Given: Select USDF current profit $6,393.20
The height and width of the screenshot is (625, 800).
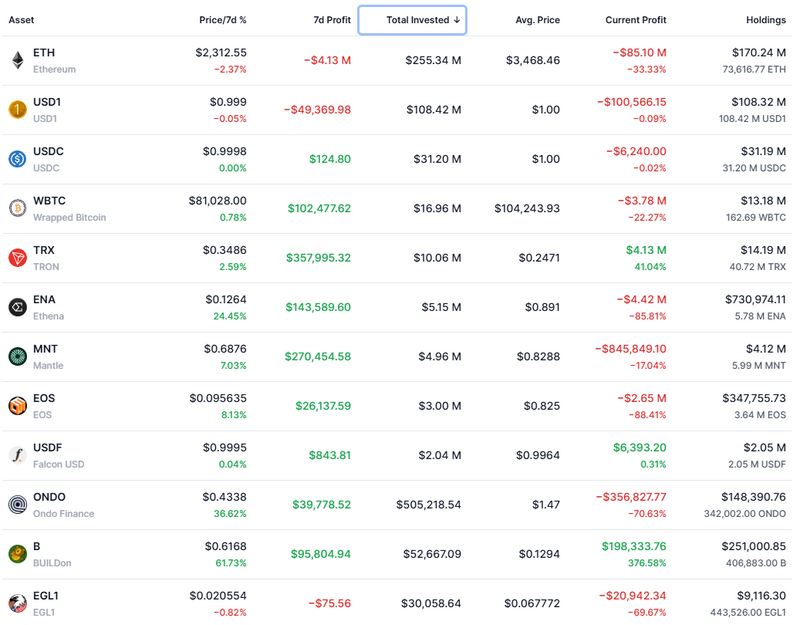Looking at the screenshot, I should [x=640, y=447].
